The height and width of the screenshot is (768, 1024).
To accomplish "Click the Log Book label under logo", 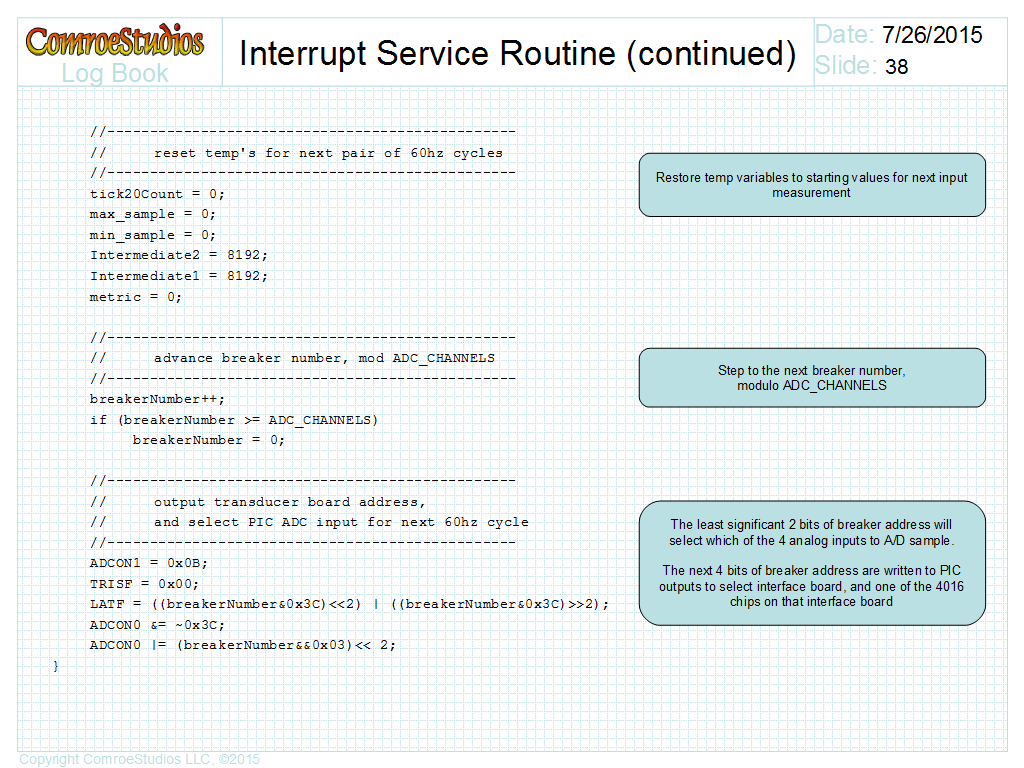I will click(115, 73).
